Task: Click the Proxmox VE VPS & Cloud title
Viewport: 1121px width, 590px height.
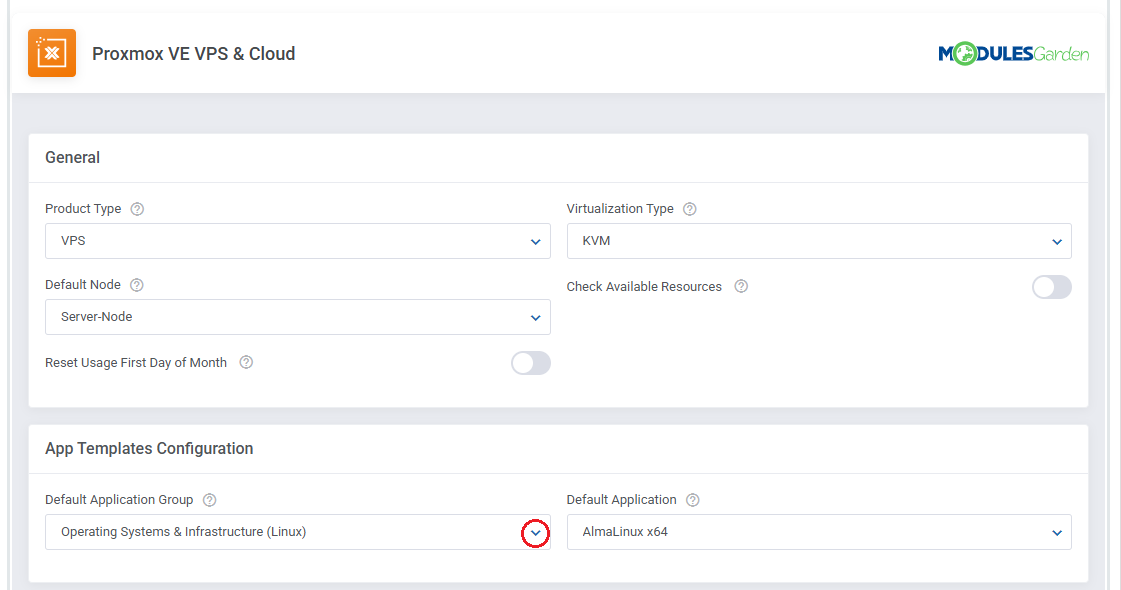Action: click(x=193, y=54)
